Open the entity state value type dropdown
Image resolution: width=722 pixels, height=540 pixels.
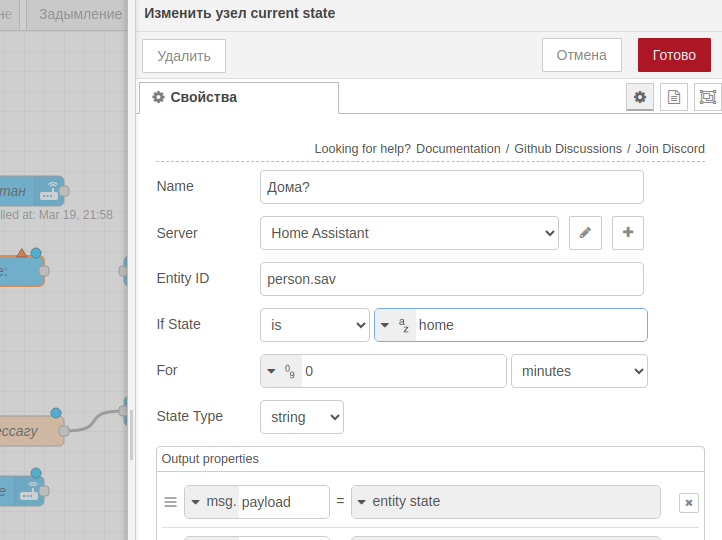coord(362,501)
